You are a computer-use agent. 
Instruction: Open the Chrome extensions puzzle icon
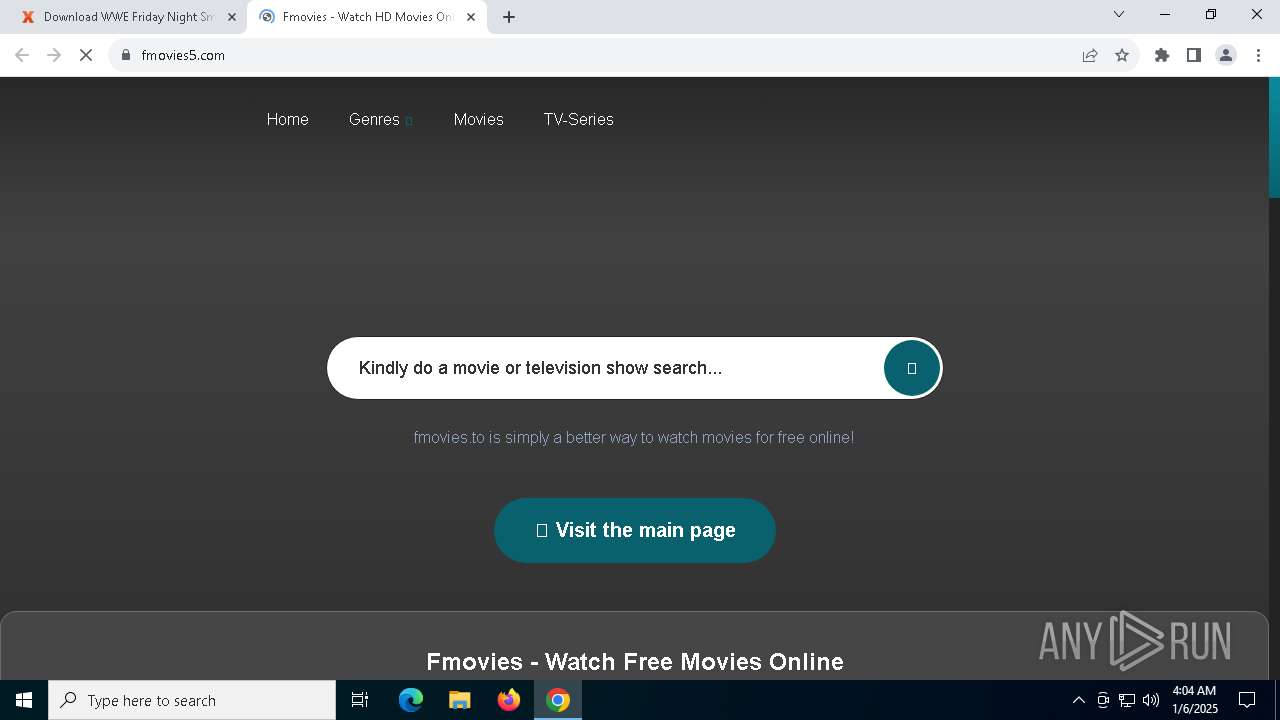click(1162, 55)
